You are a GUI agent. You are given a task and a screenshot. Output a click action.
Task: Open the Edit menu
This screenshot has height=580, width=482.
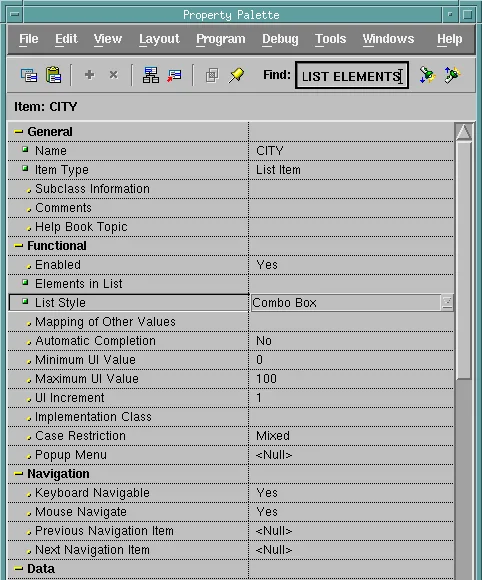(x=66, y=39)
